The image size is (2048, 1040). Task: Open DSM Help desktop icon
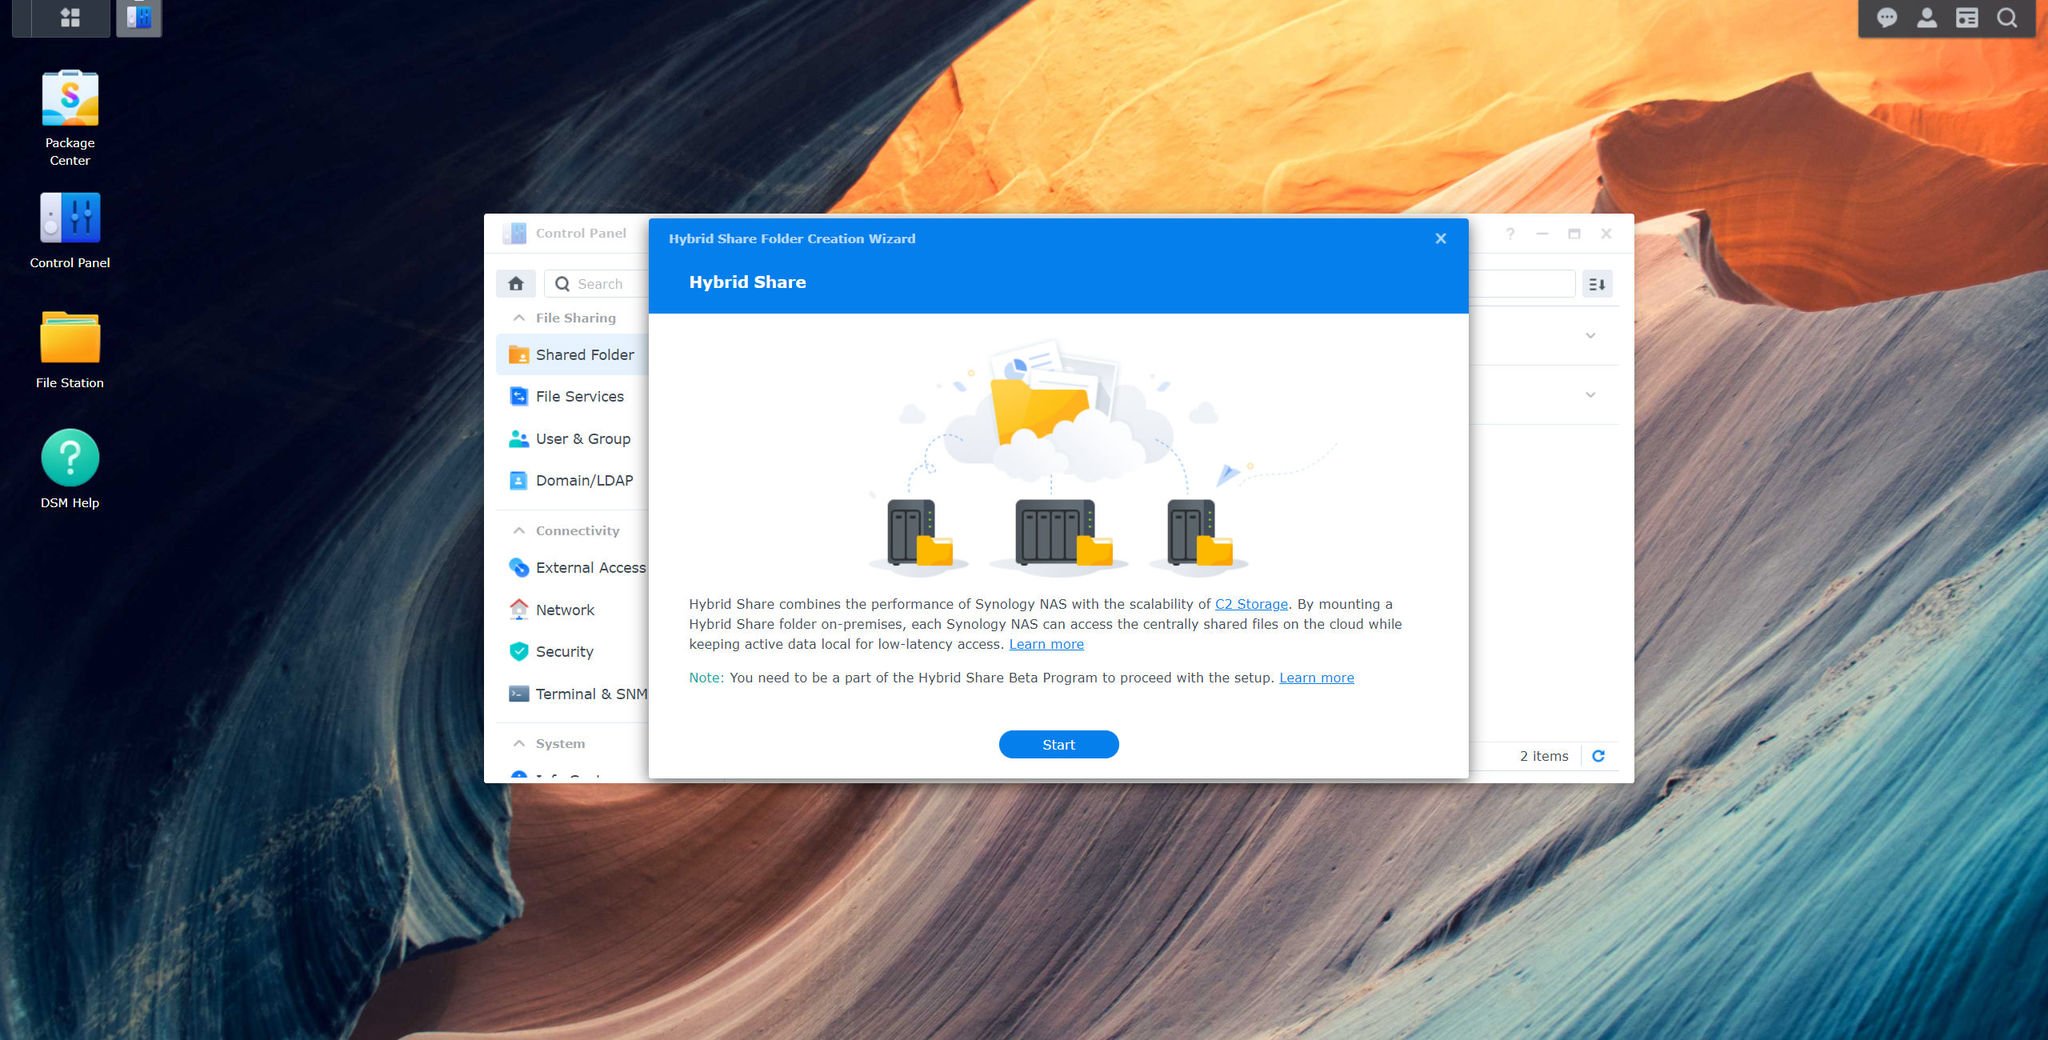tap(70, 470)
